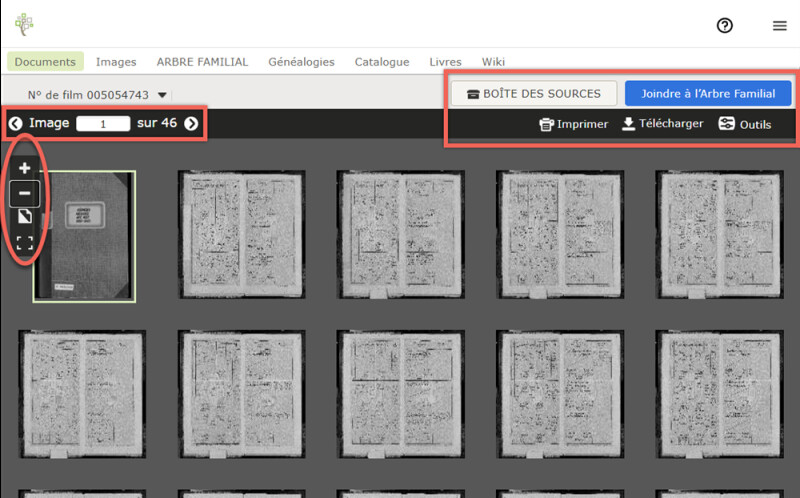This screenshot has height=498, width=800.
Task: Expand the N° de film dropdown arrow
Action: pyautogui.click(x=162, y=95)
